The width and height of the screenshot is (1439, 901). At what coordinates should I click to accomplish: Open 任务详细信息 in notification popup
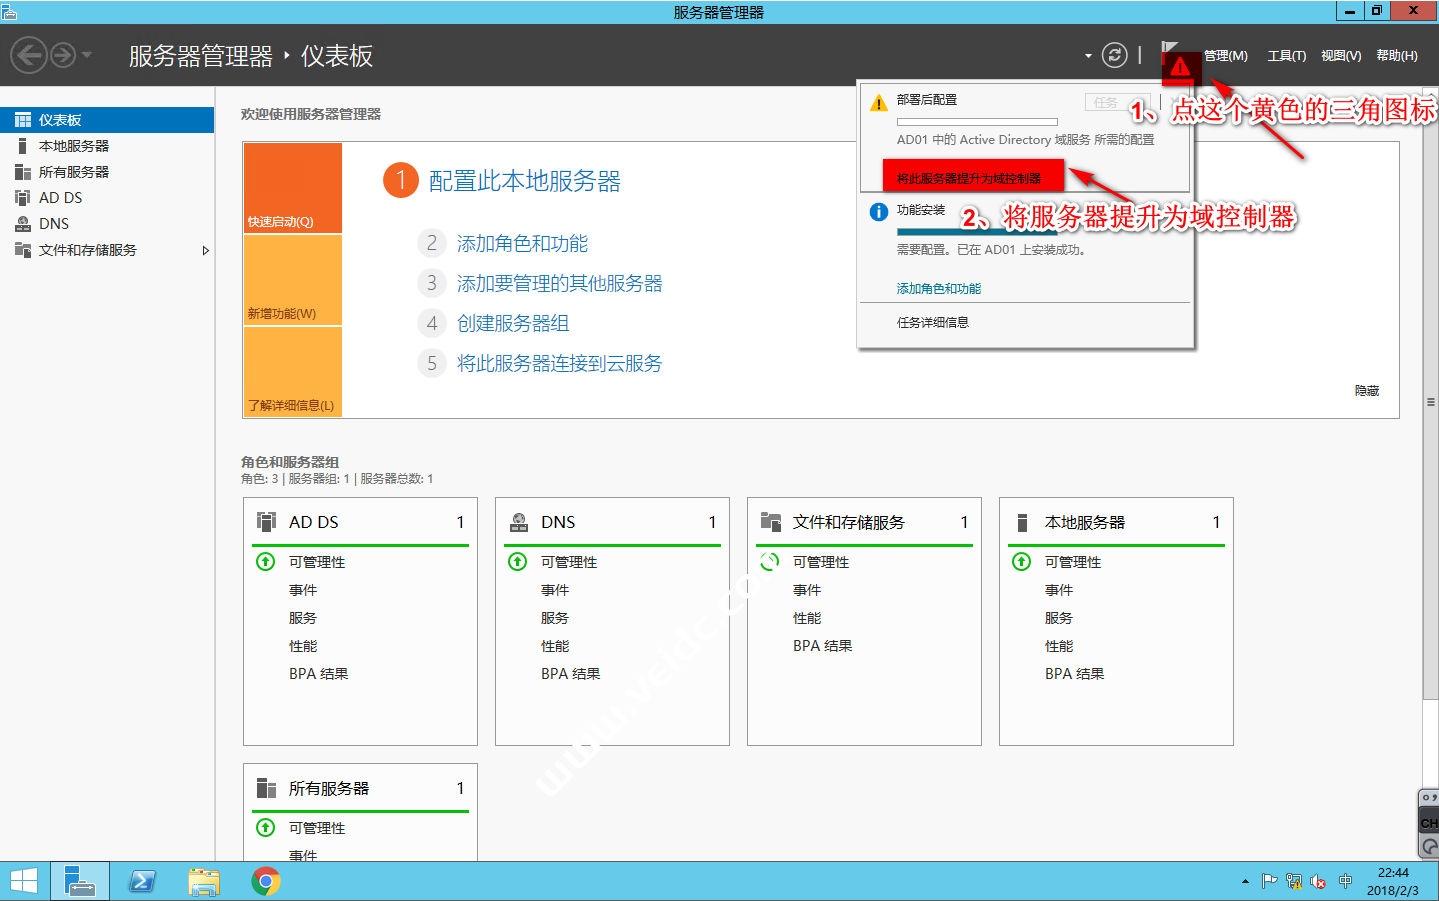(932, 323)
